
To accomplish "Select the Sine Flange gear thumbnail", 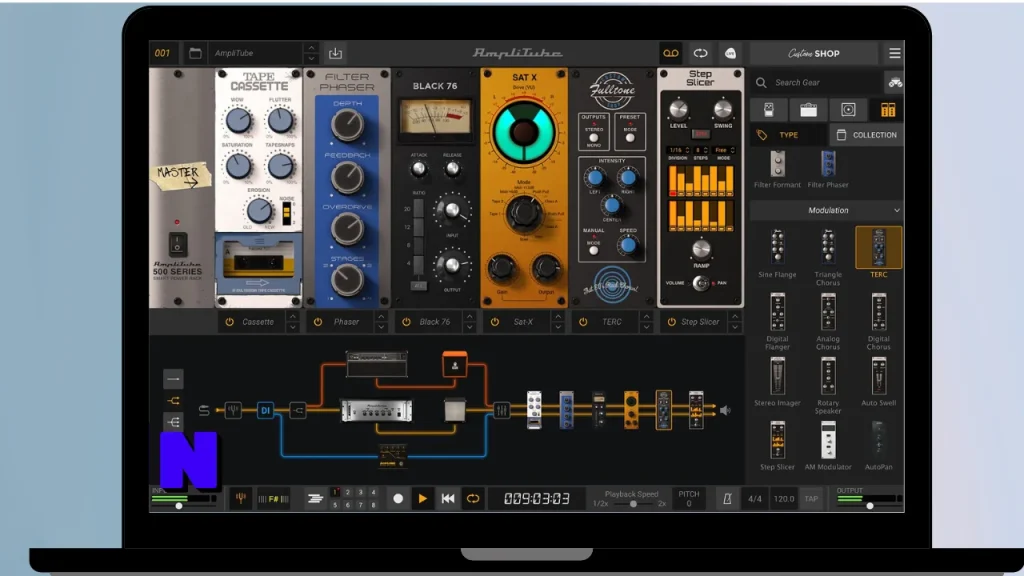I will (x=777, y=248).
